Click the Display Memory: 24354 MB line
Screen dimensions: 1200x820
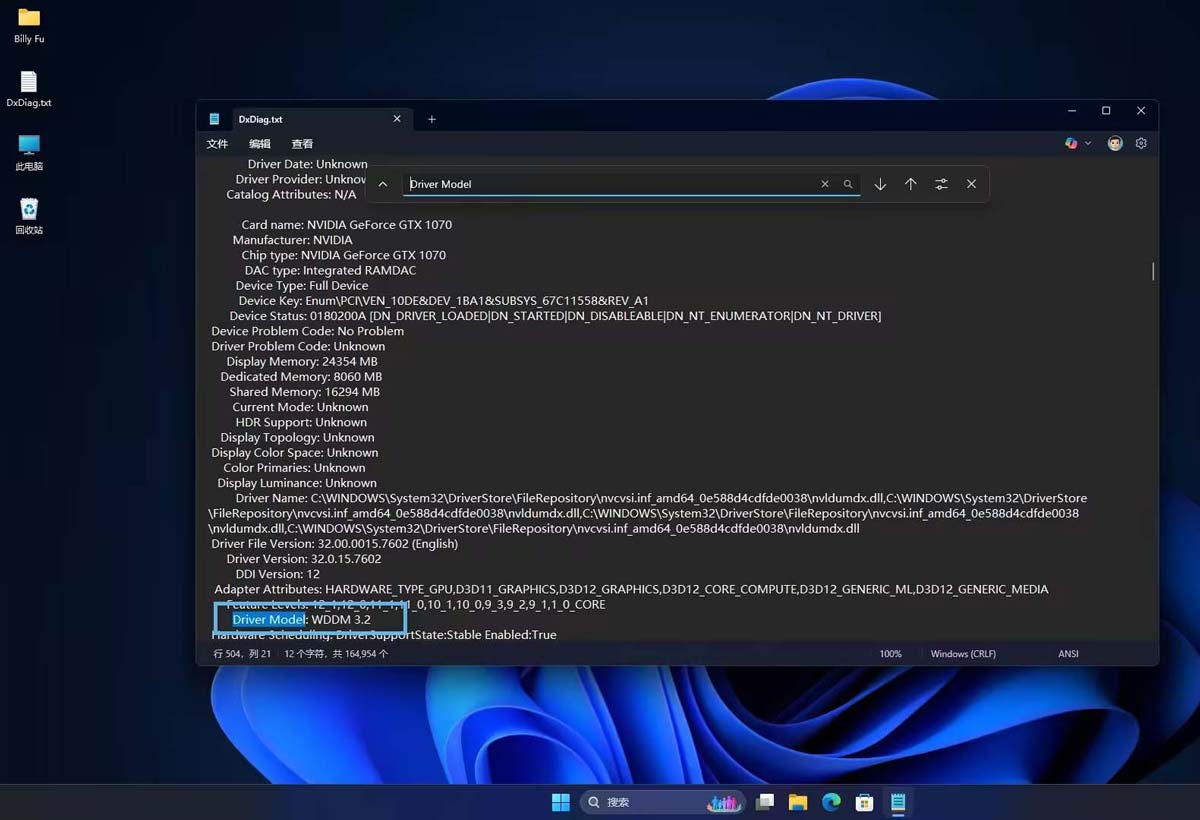tap(302, 362)
